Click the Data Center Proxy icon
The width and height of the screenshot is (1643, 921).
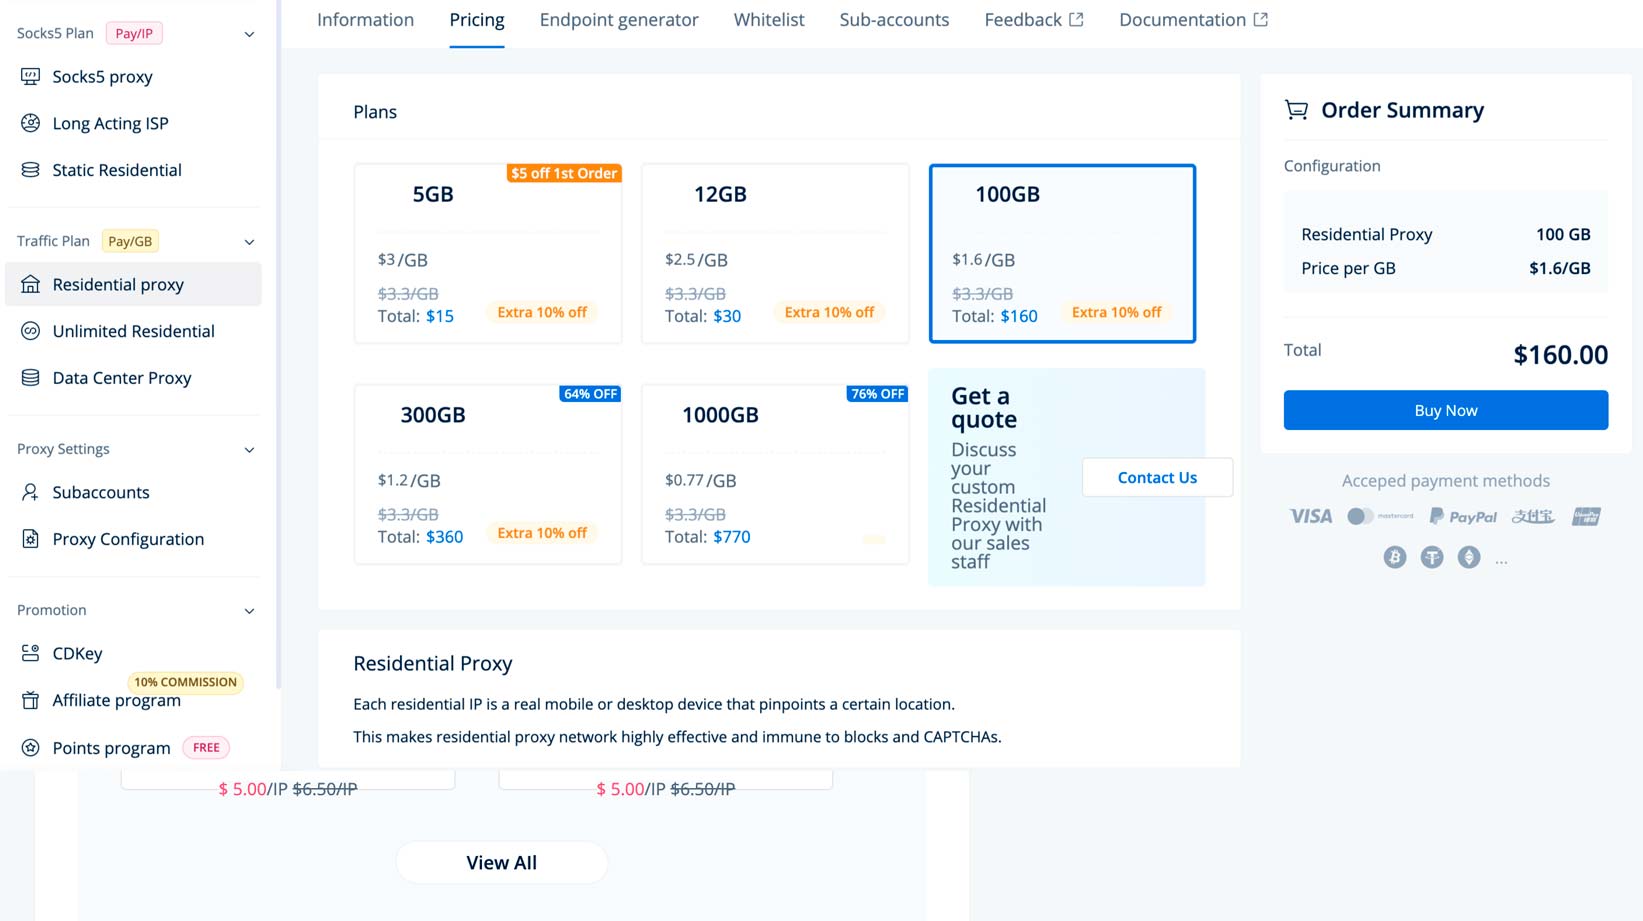click(31, 378)
